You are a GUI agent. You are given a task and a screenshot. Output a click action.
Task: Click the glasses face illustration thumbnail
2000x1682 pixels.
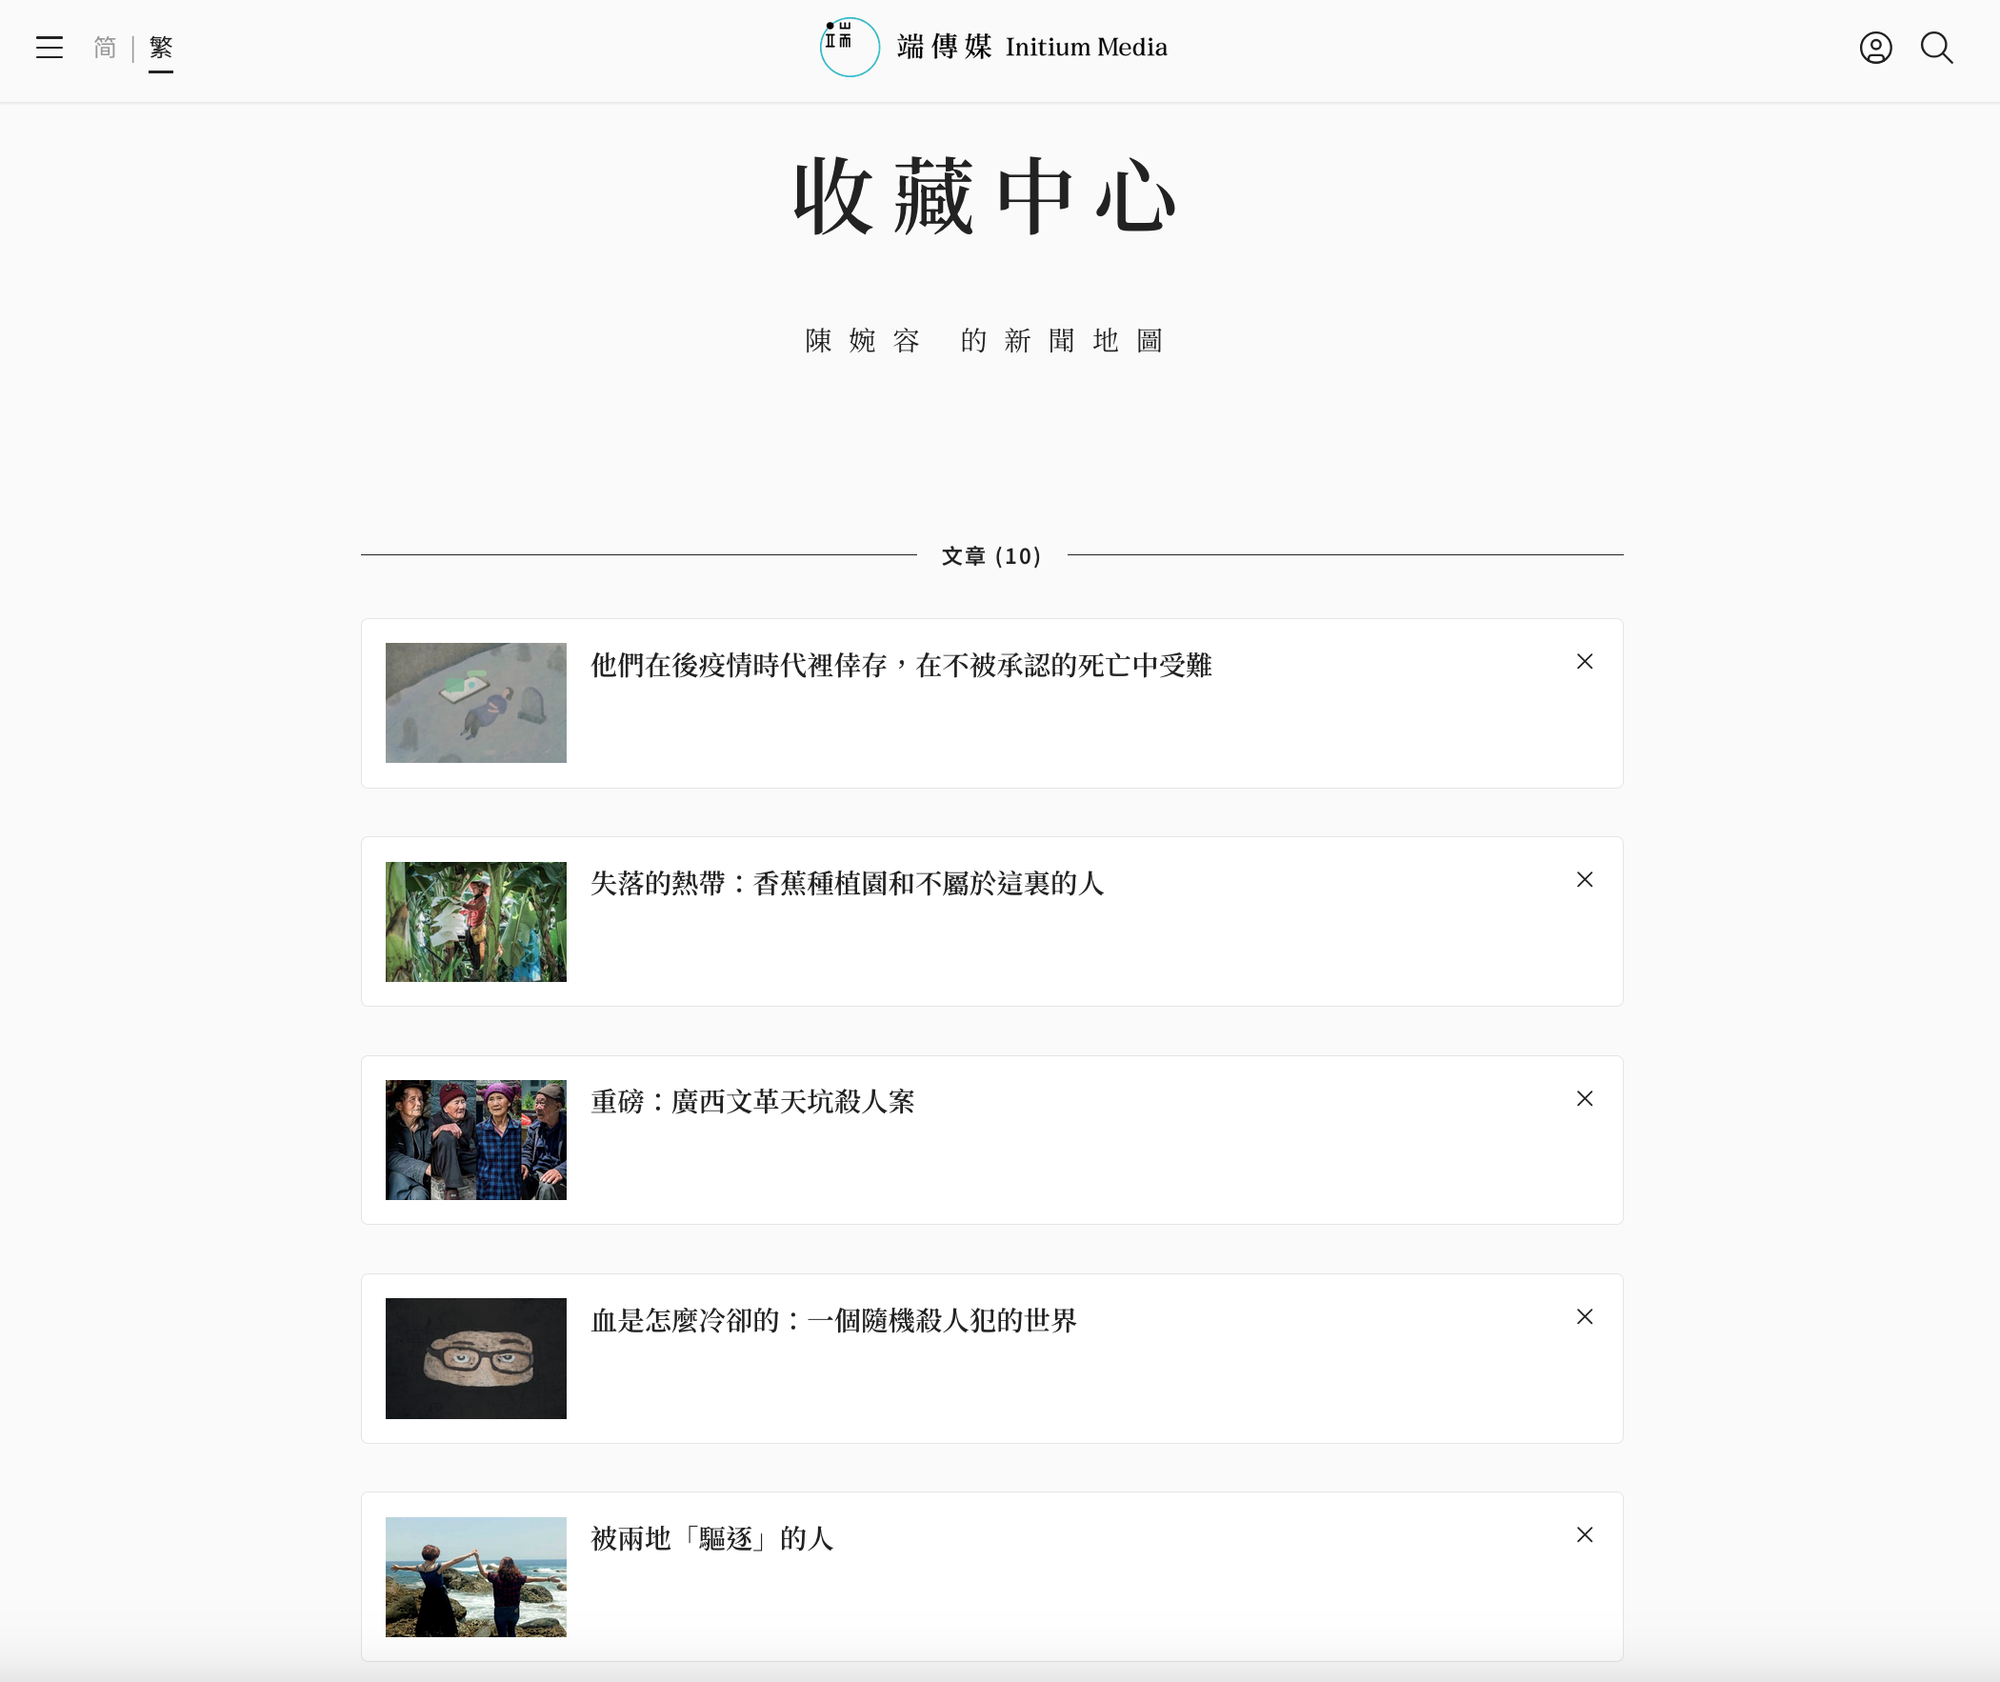[x=476, y=1358]
